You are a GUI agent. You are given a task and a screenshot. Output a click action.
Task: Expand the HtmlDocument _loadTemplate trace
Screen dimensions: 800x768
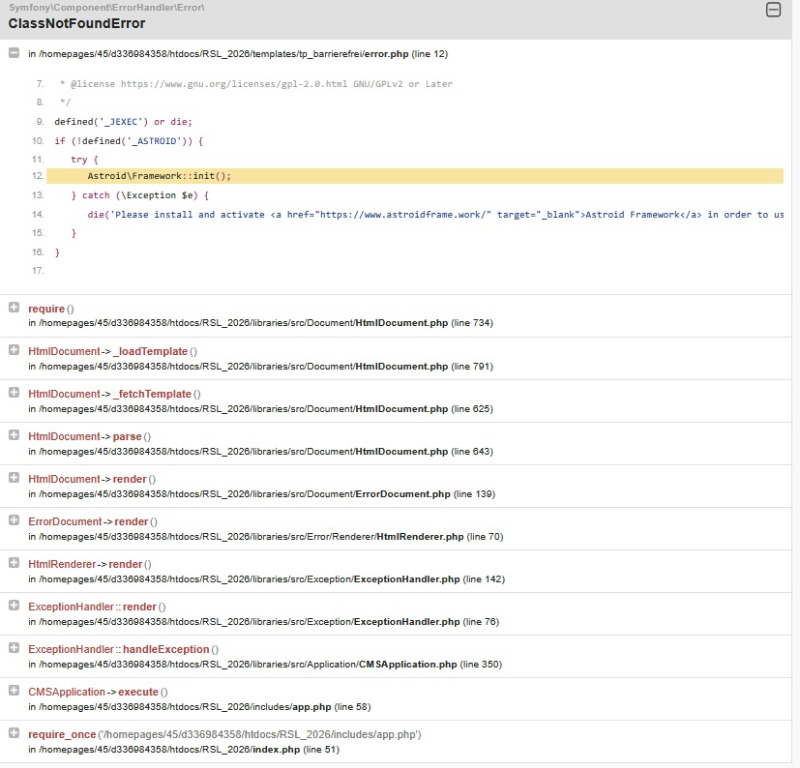[x=14, y=350]
